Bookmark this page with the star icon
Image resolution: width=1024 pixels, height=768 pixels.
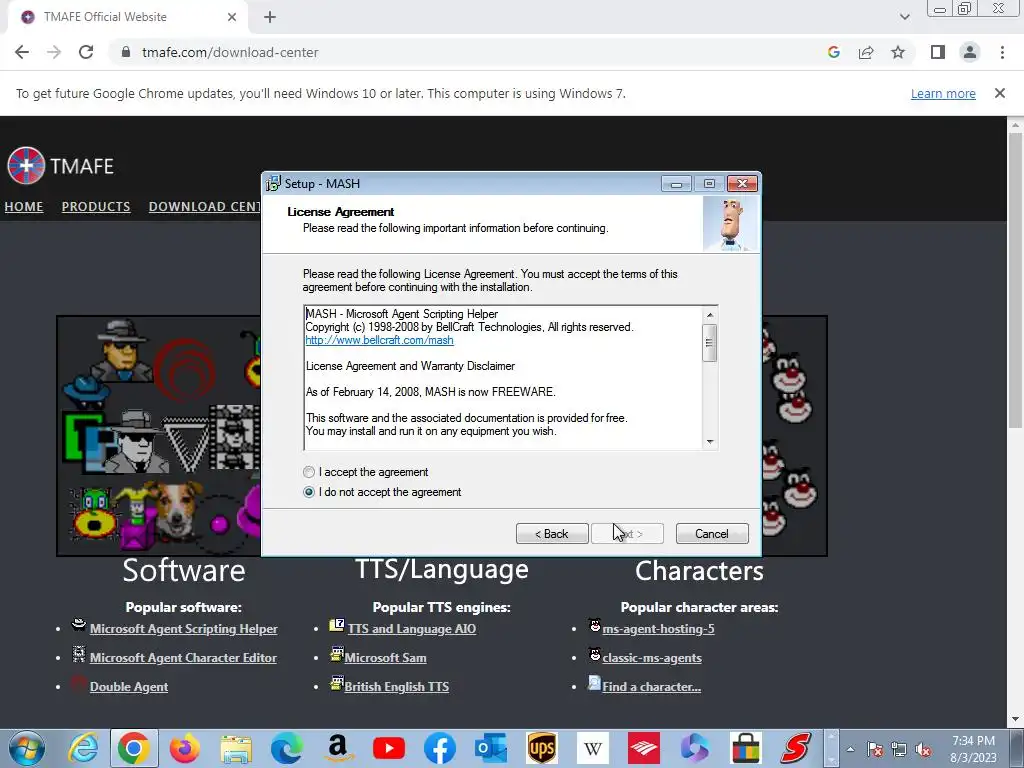point(898,52)
